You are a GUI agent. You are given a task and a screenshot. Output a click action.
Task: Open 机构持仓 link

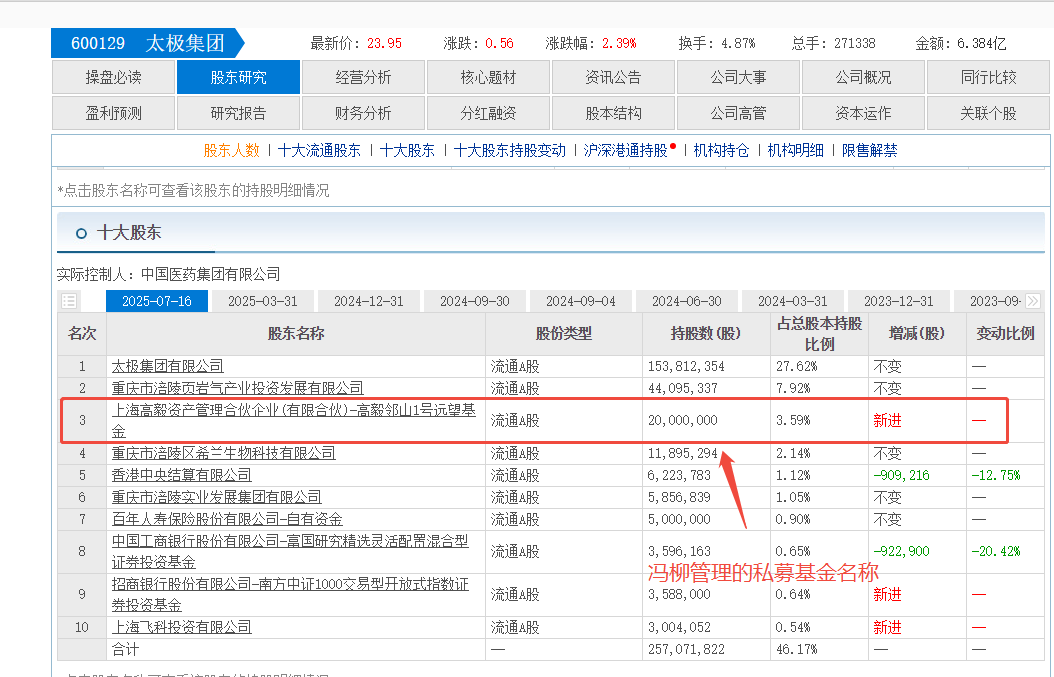[x=721, y=151]
